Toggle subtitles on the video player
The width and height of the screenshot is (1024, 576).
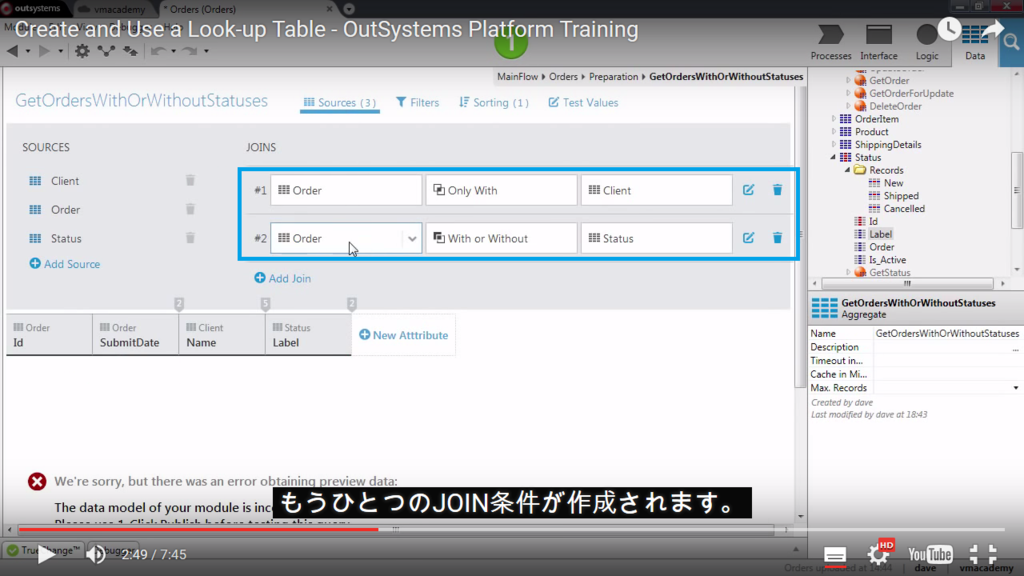click(835, 553)
